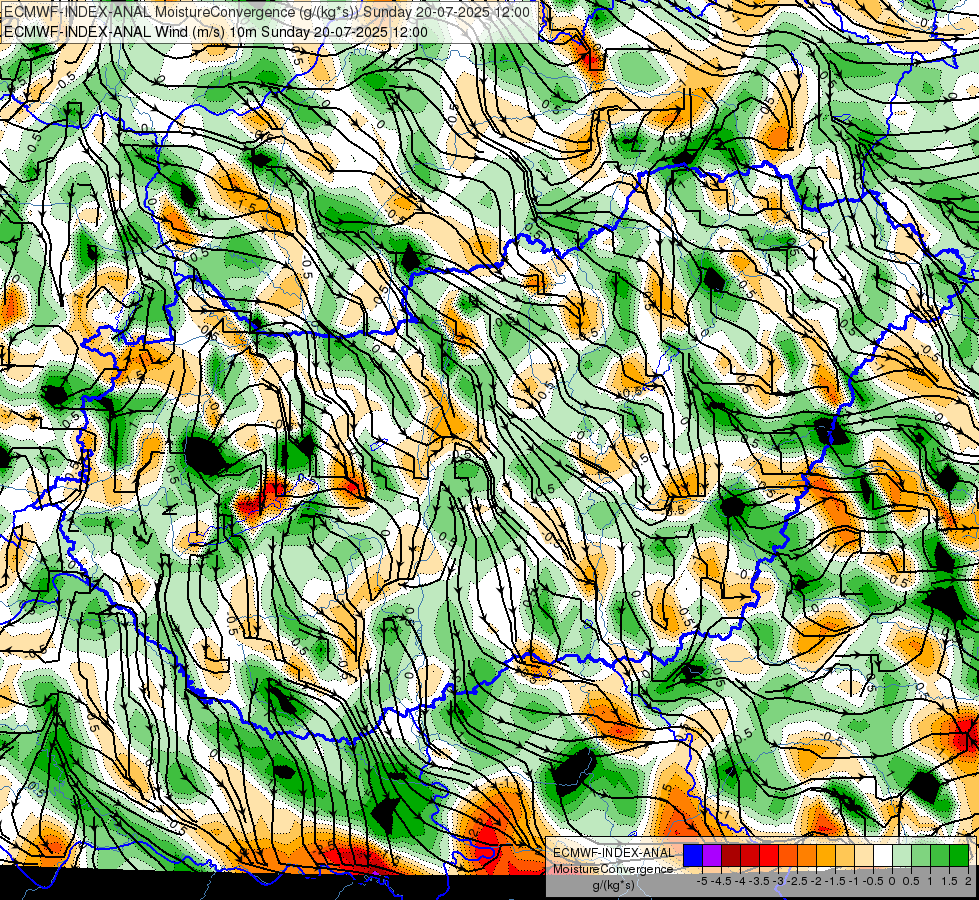Click the red swatch between -4 and -3.5

click(750, 855)
